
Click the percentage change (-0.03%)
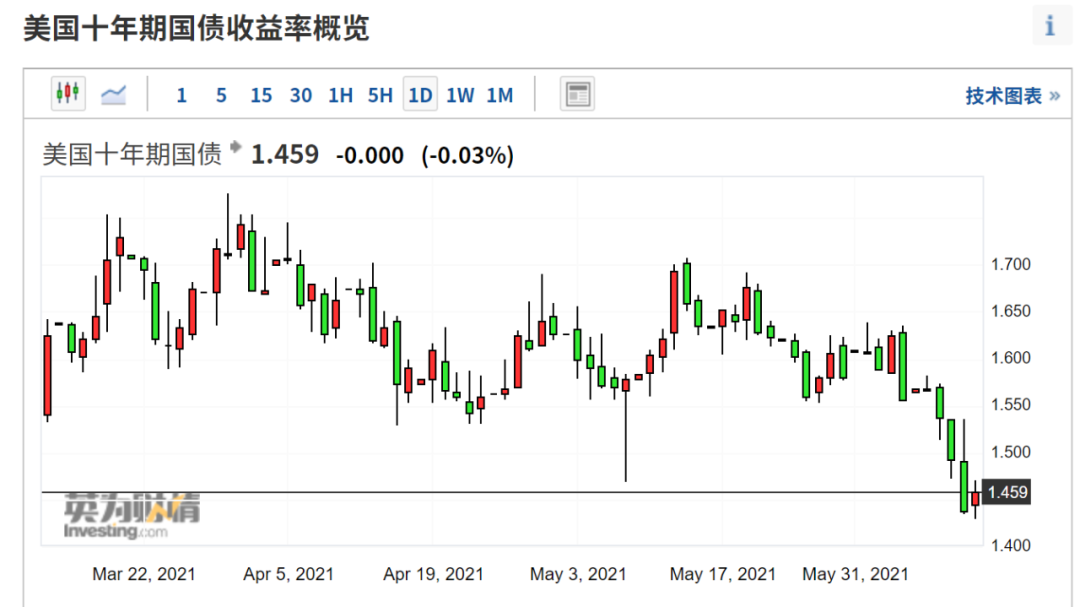click(468, 155)
